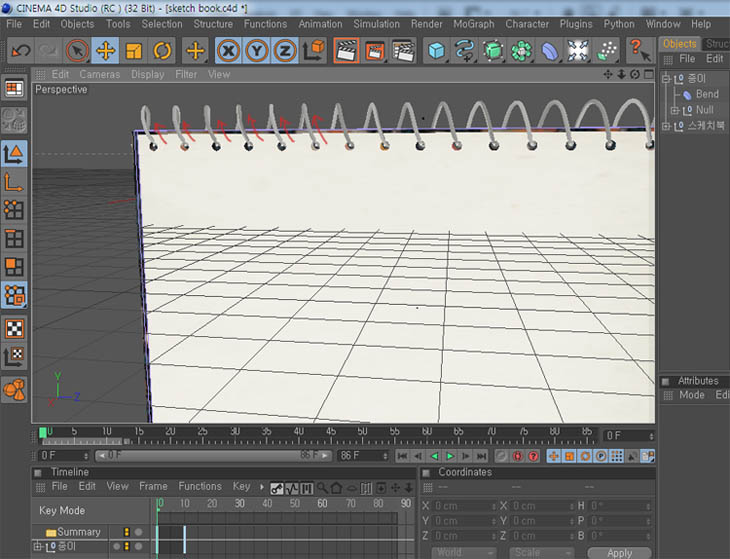The image size is (730, 559).
Task: Switch to Polygons mode
Action: point(14,267)
